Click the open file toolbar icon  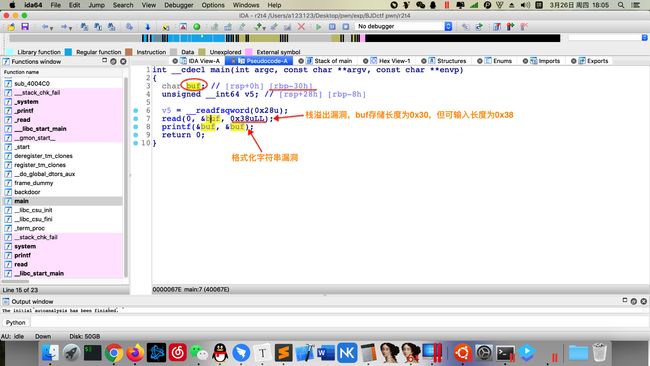pyautogui.click(x=11, y=27)
